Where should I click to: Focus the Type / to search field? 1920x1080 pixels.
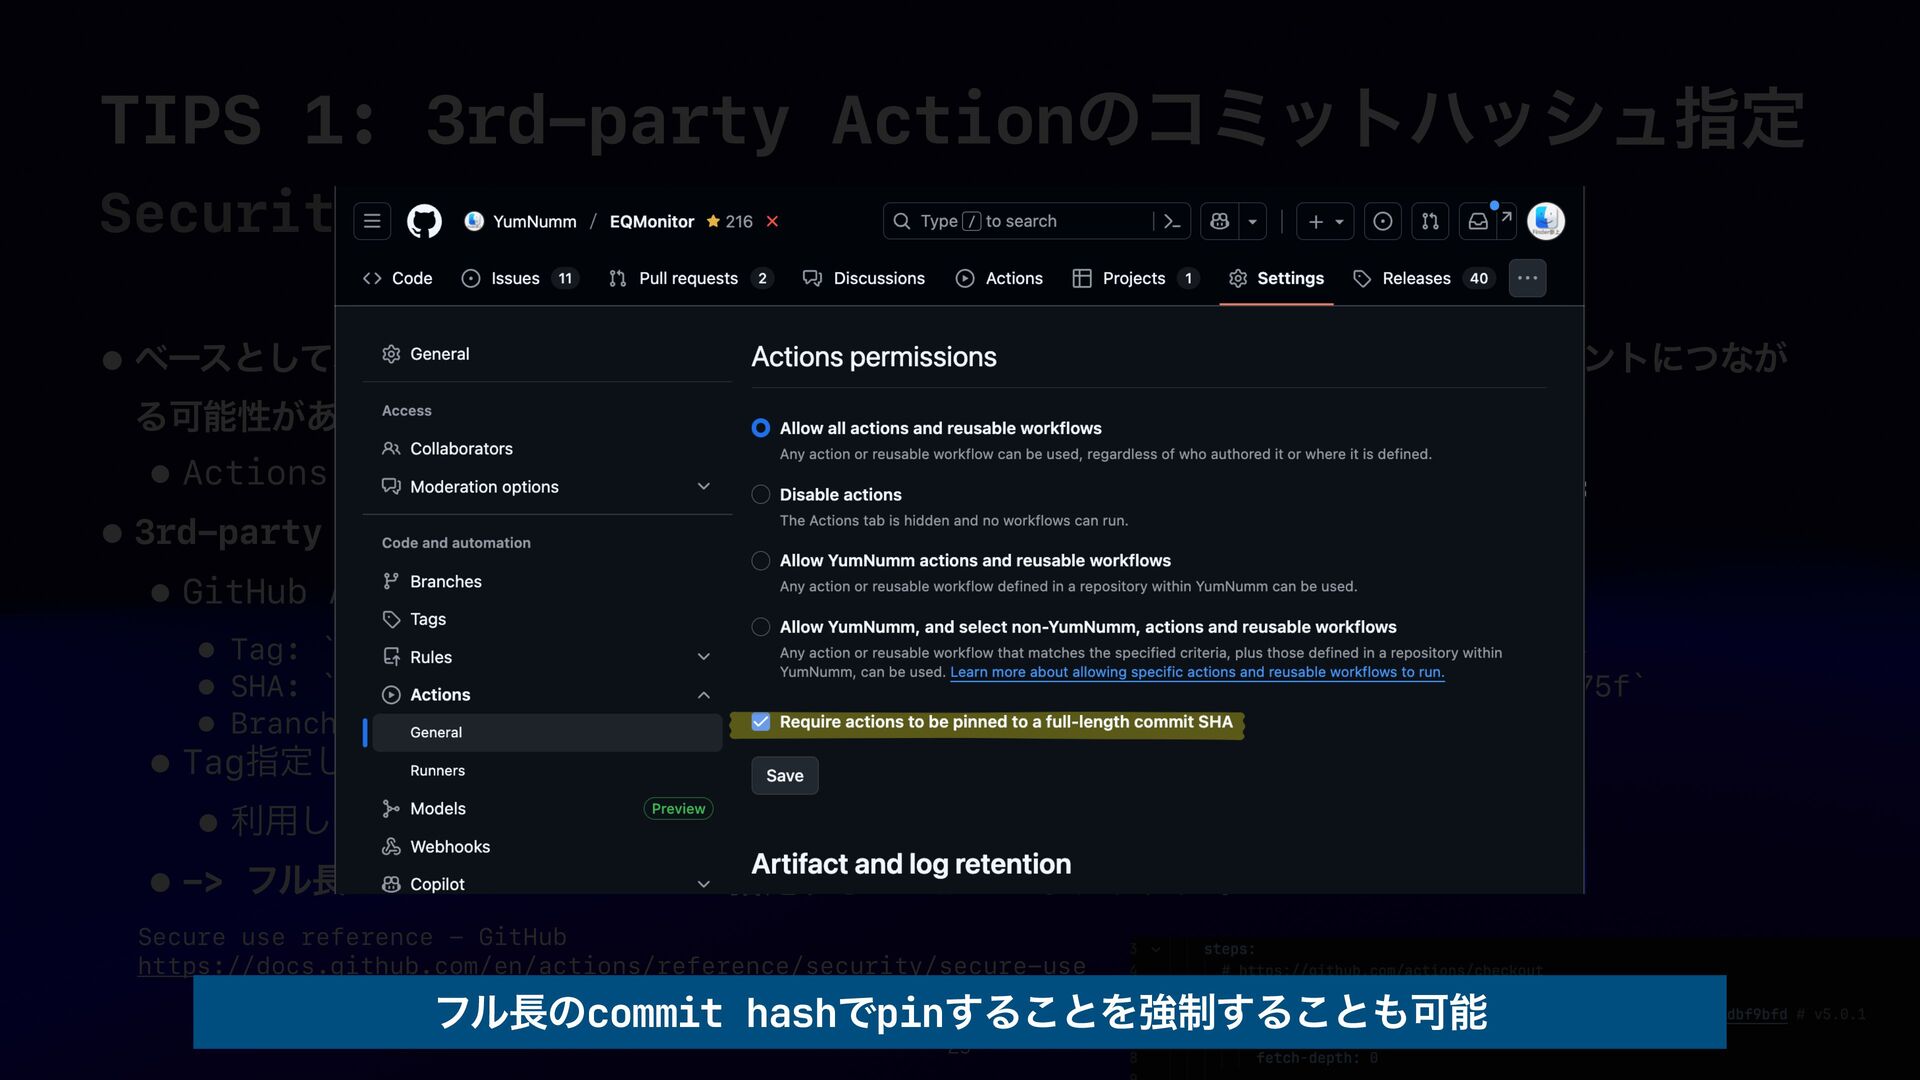pyautogui.click(x=1018, y=221)
